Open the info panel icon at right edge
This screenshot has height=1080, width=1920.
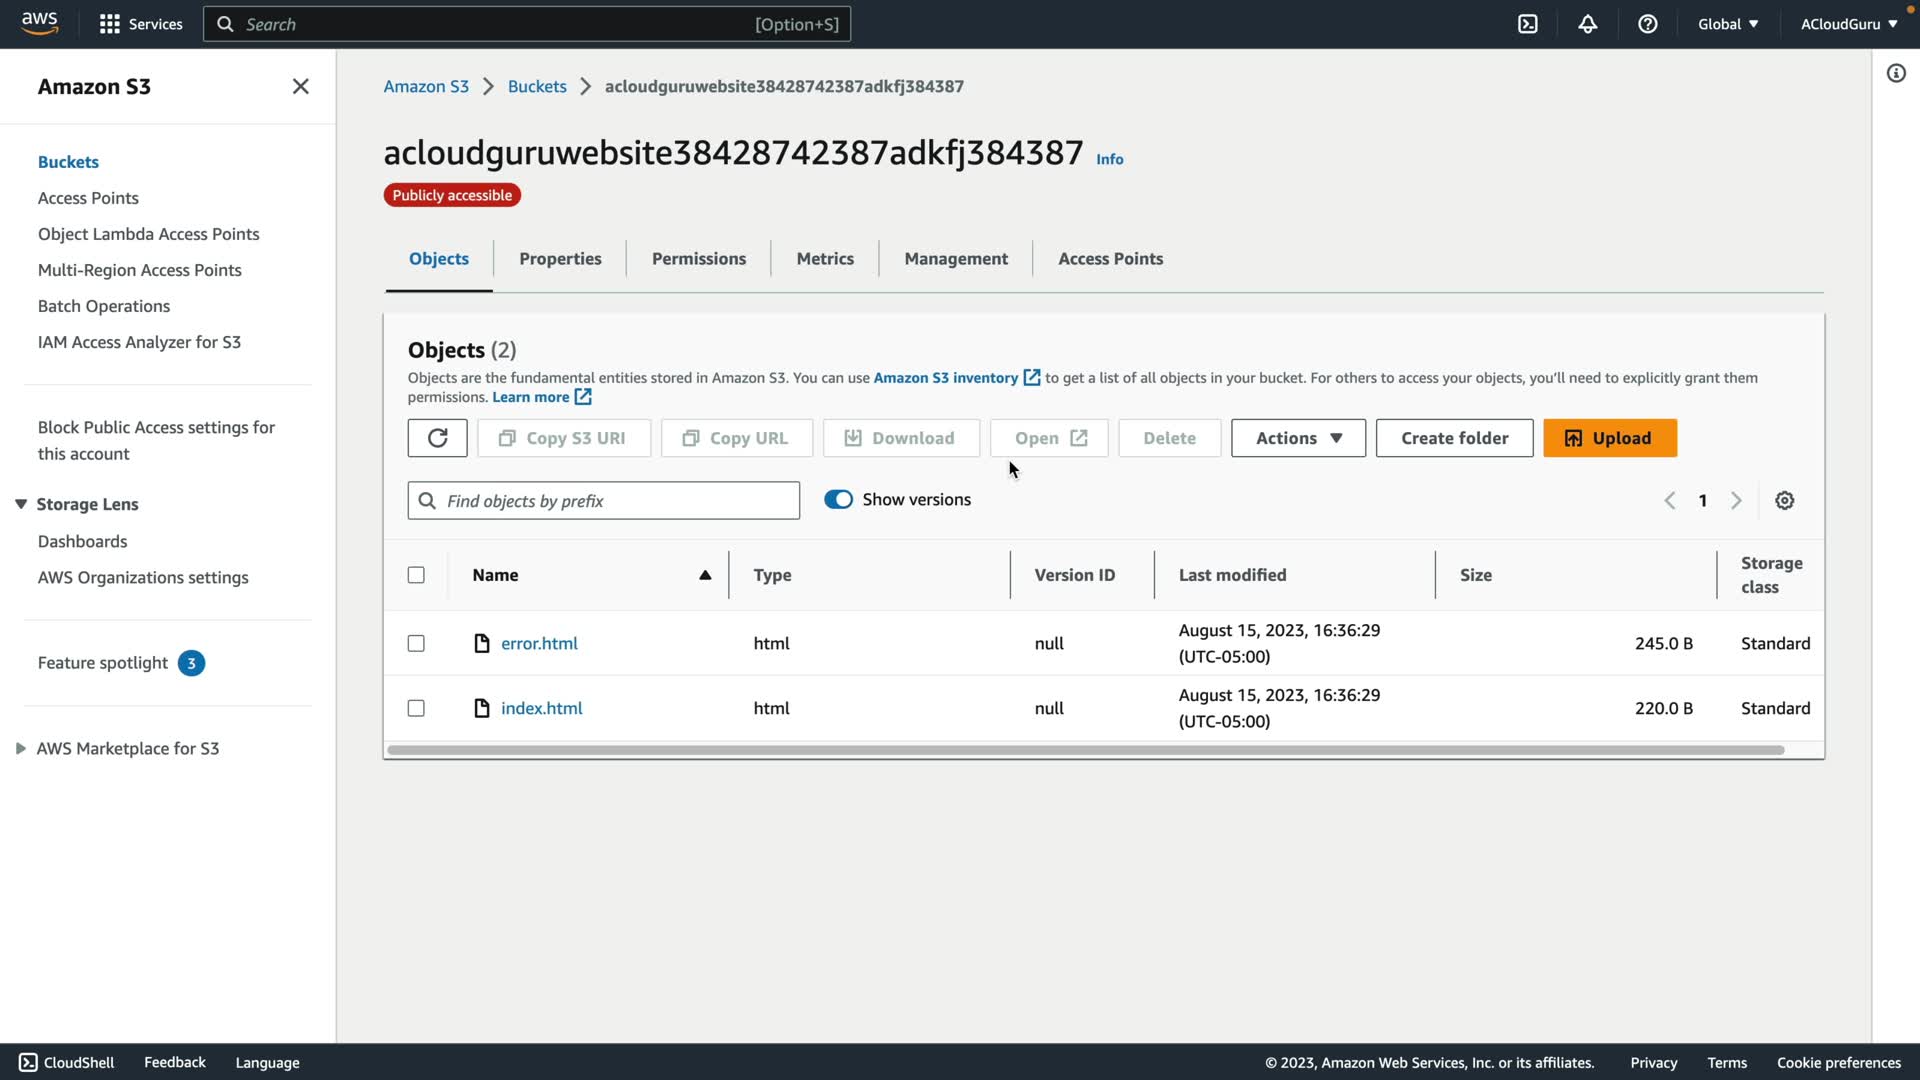coord(1895,73)
